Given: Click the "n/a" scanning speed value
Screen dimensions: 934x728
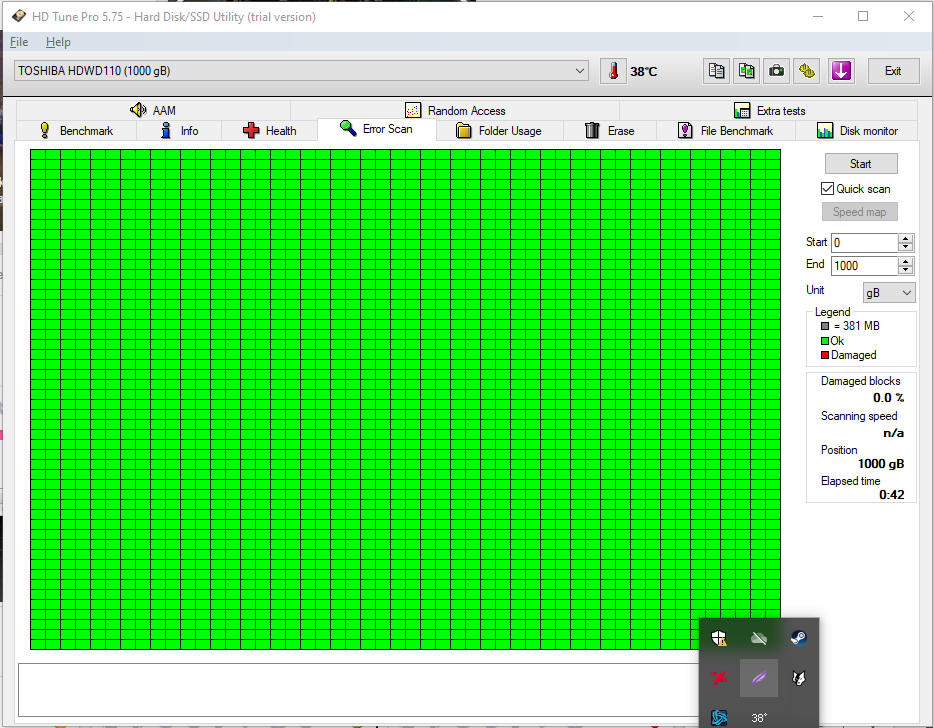Looking at the screenshot, I should point(893,433).
